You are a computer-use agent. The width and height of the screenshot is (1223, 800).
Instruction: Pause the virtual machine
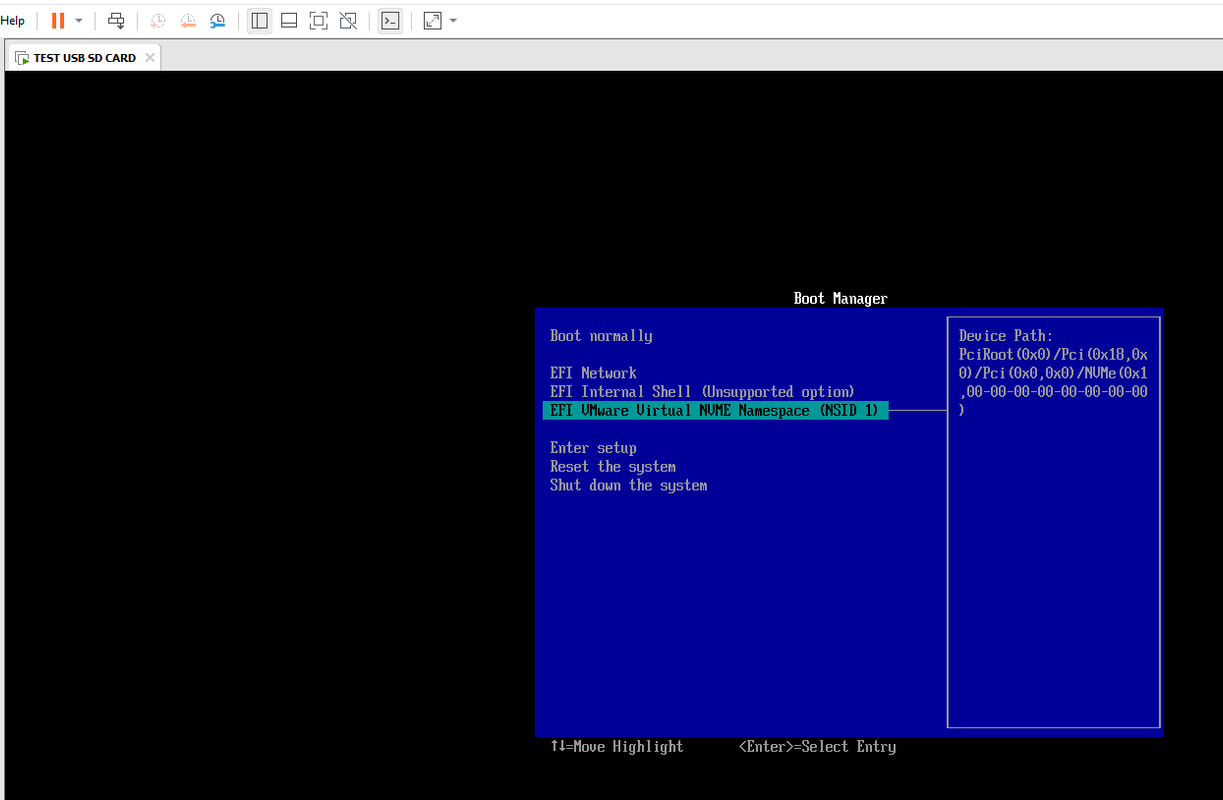[x=58, y=21]
